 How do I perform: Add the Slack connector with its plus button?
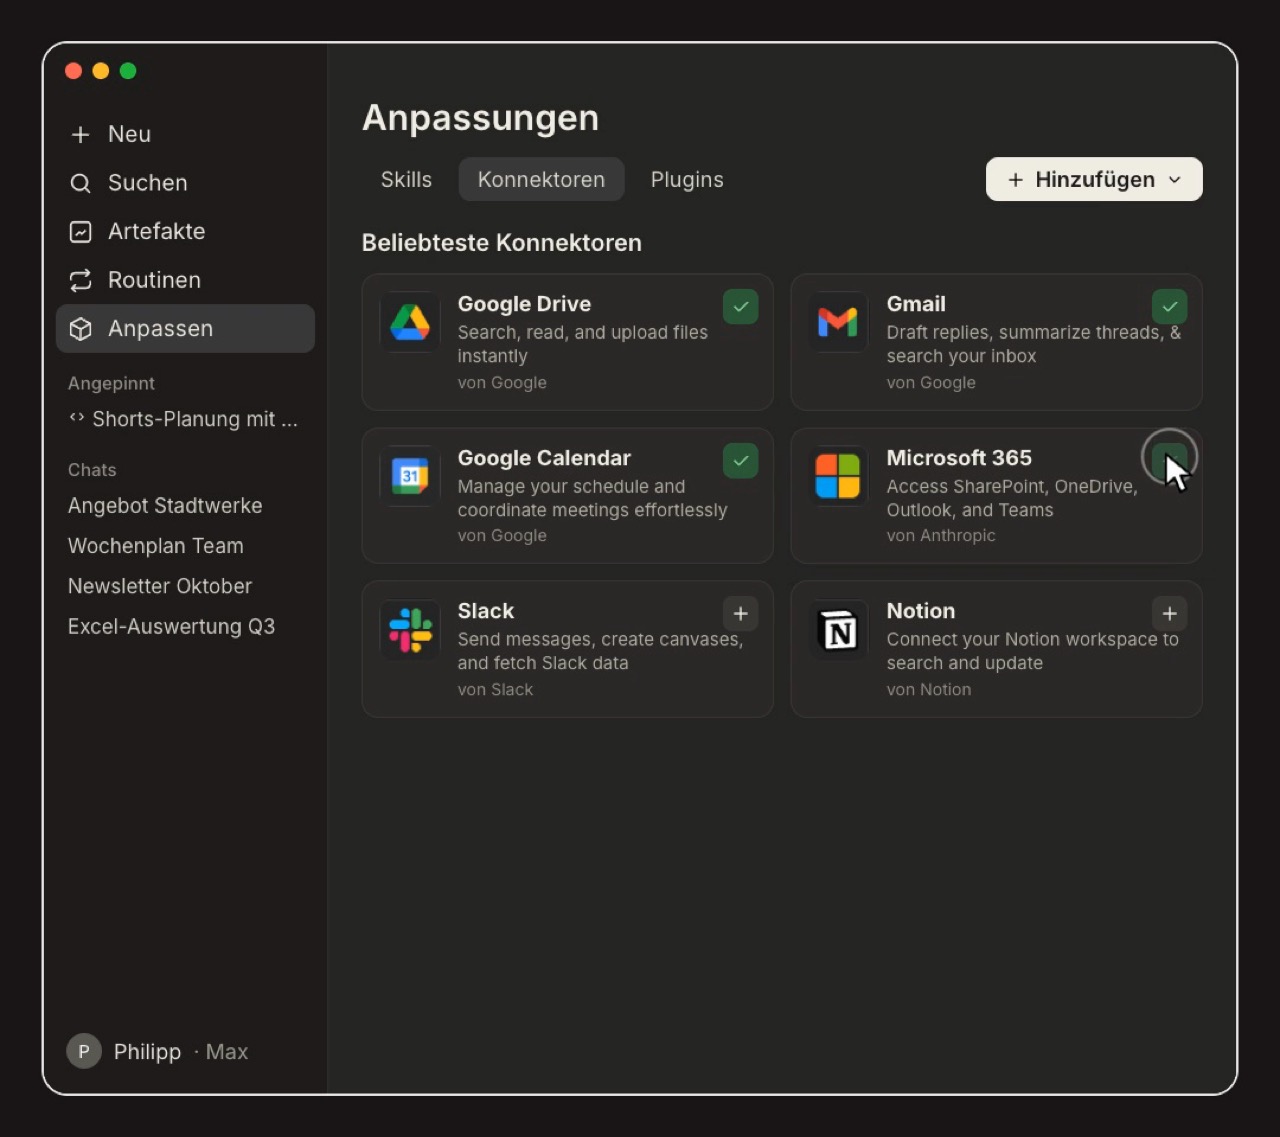point(740,614)
